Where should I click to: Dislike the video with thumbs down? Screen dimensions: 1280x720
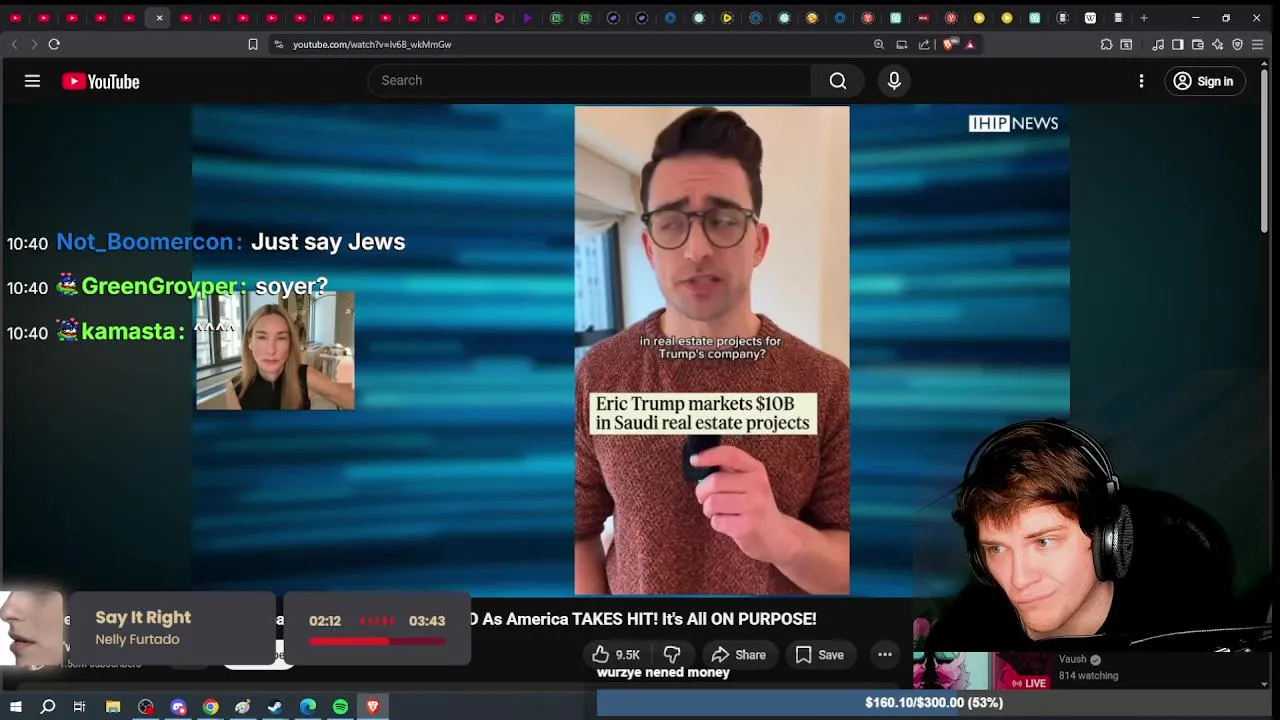672,655
